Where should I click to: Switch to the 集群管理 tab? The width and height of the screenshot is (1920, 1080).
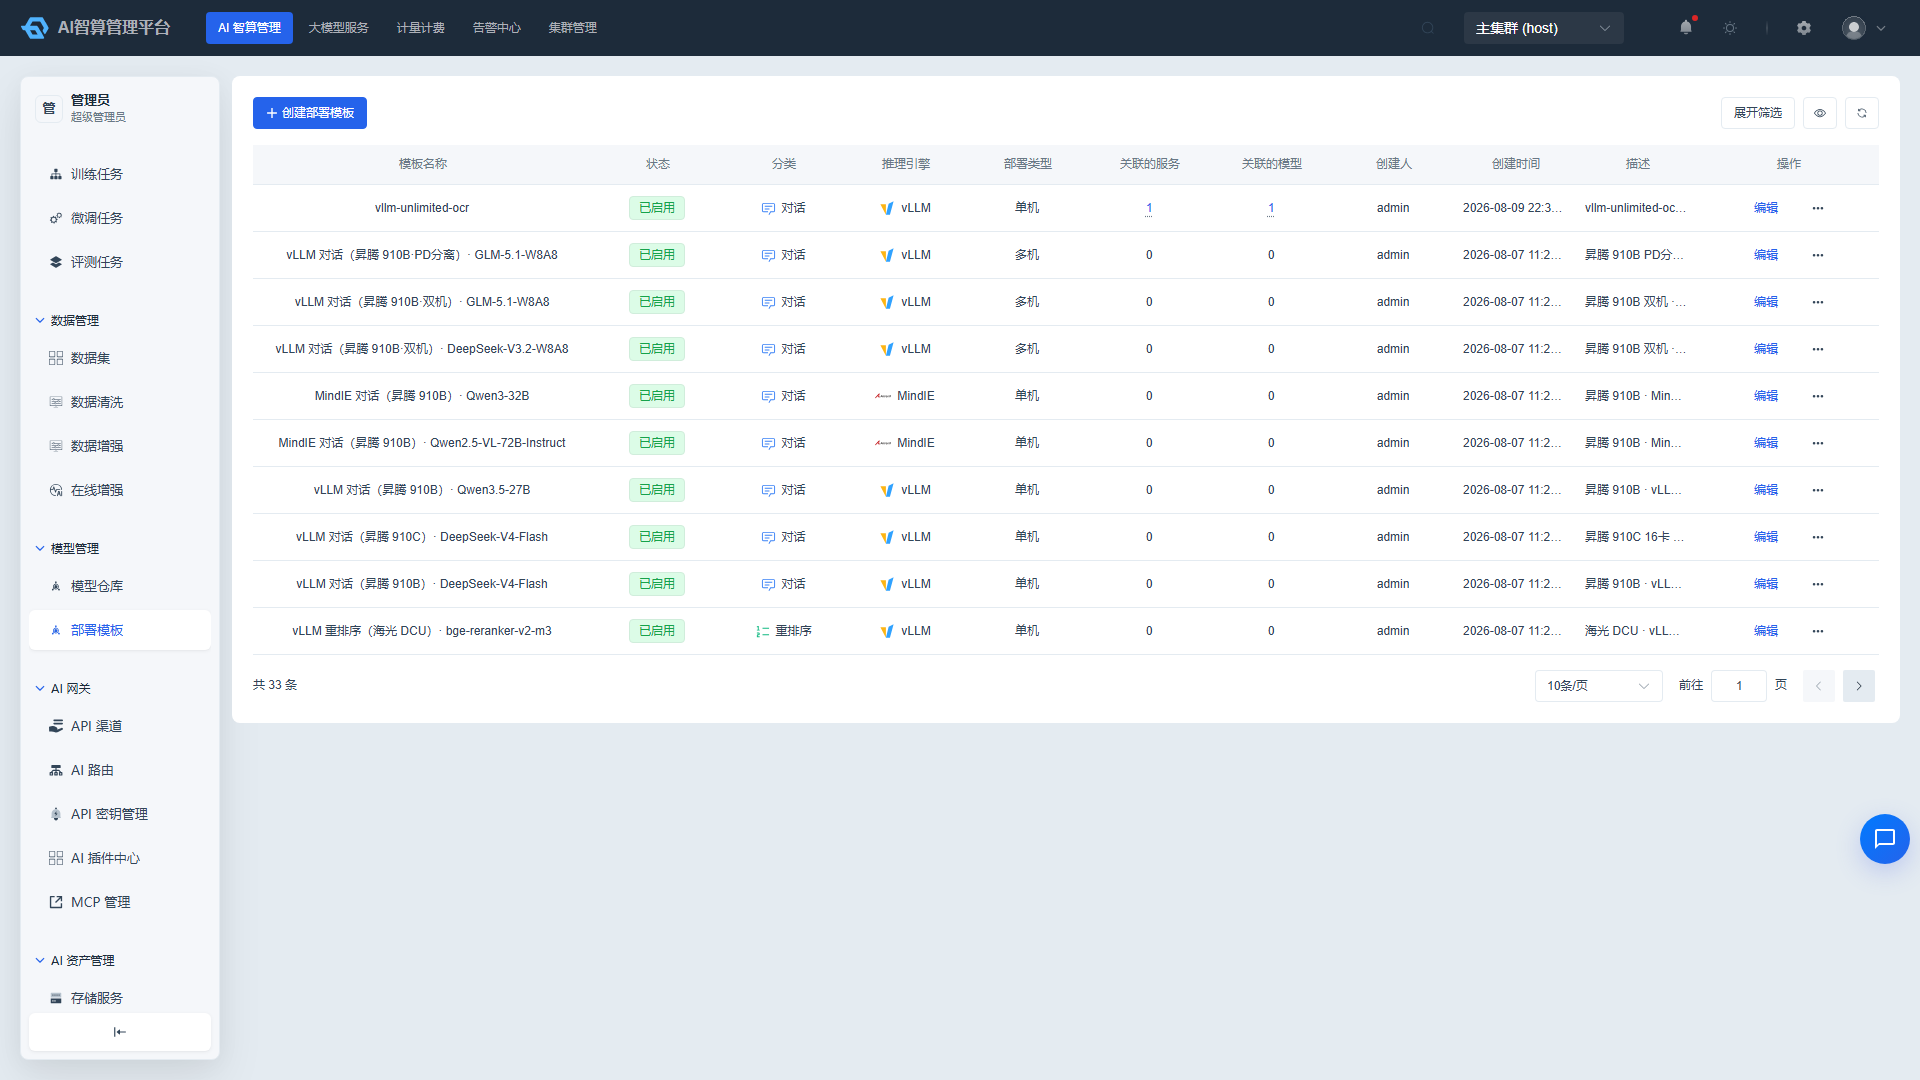pos(573,28)
